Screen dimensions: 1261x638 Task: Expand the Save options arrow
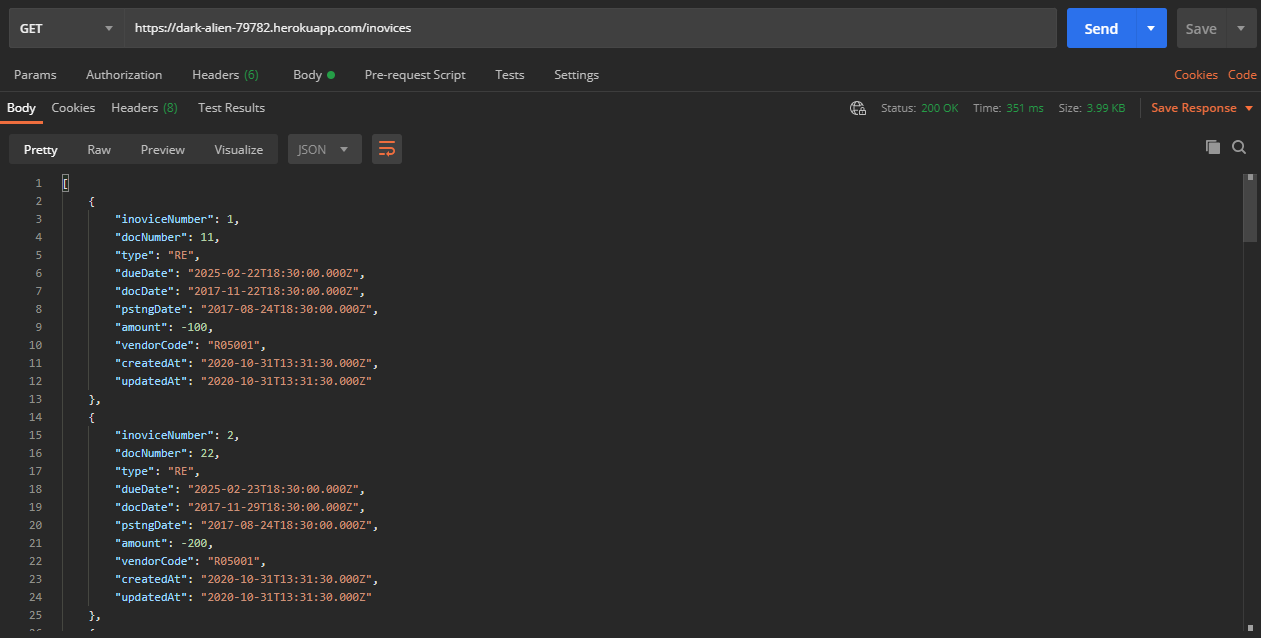[x=1241, y=28]
